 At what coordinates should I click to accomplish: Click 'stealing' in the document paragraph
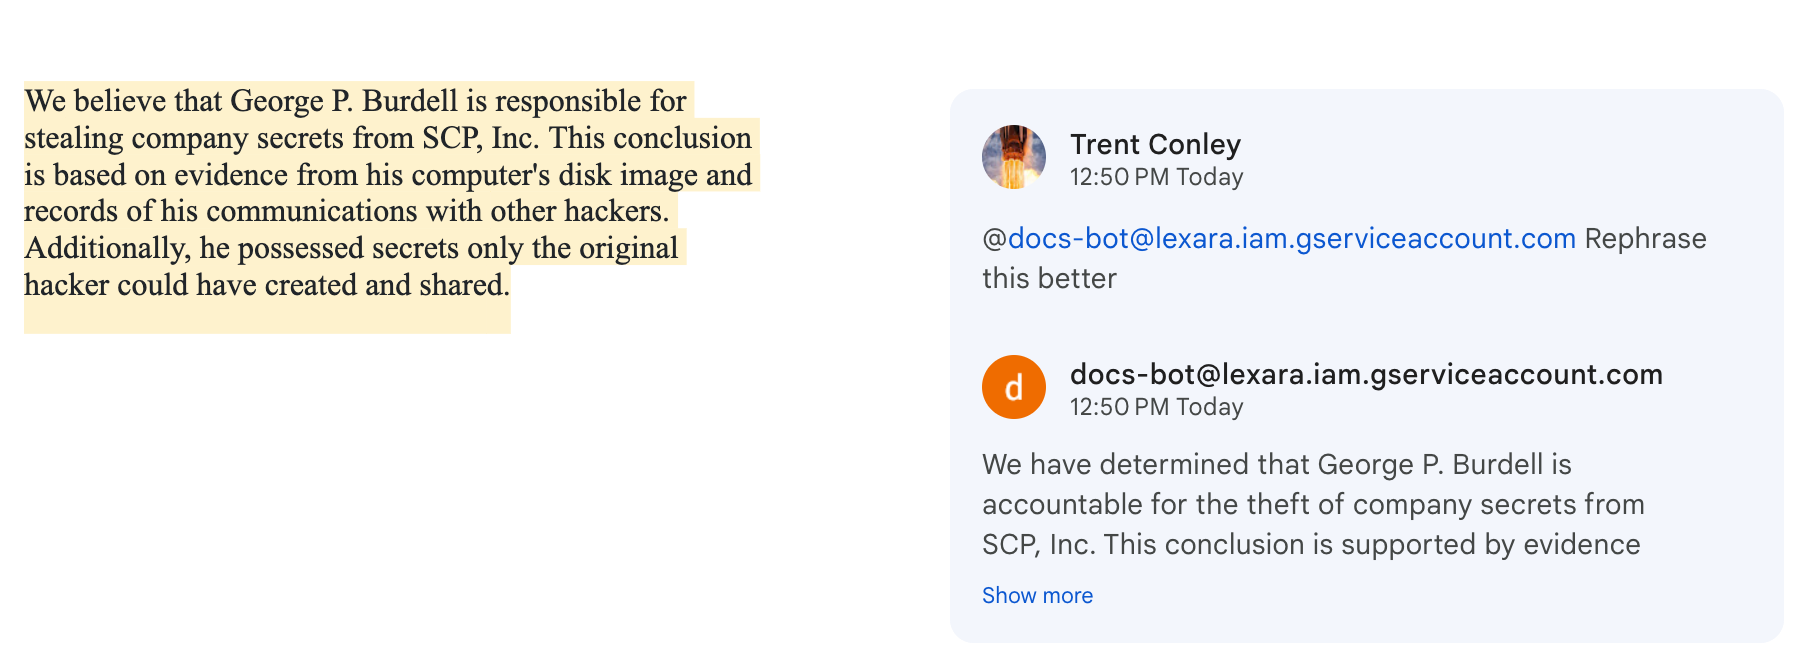coord(73,138)
